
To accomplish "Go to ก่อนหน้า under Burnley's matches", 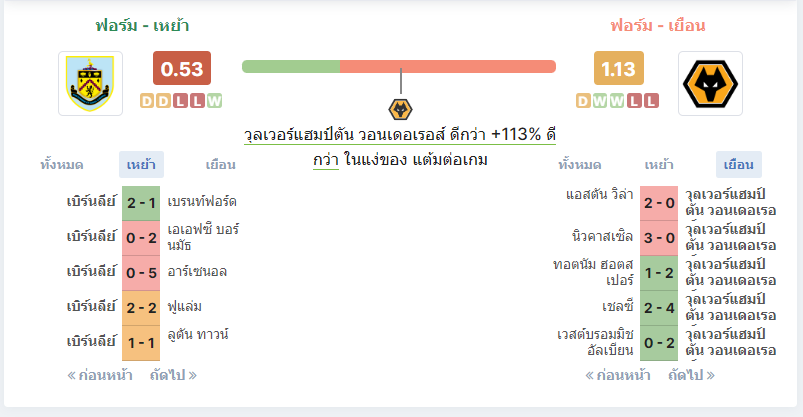I will tap(100, 376).
